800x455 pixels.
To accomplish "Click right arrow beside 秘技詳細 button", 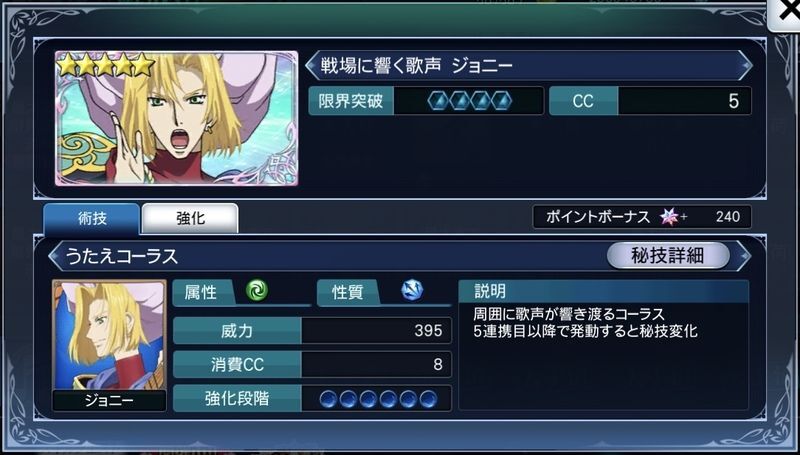I will [x=744, y=256].
